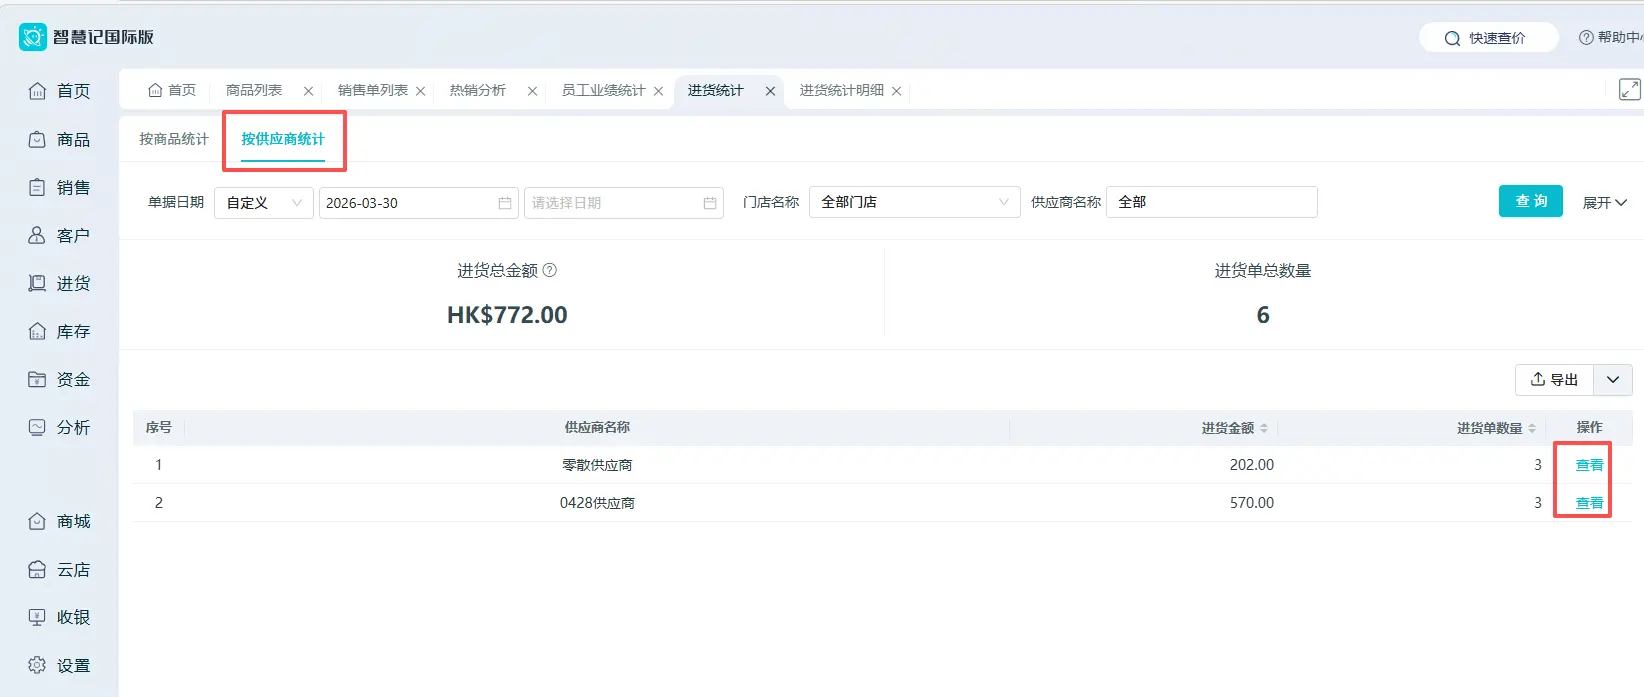Switch to the 商品列表 page tab

(x=254, y=90)
